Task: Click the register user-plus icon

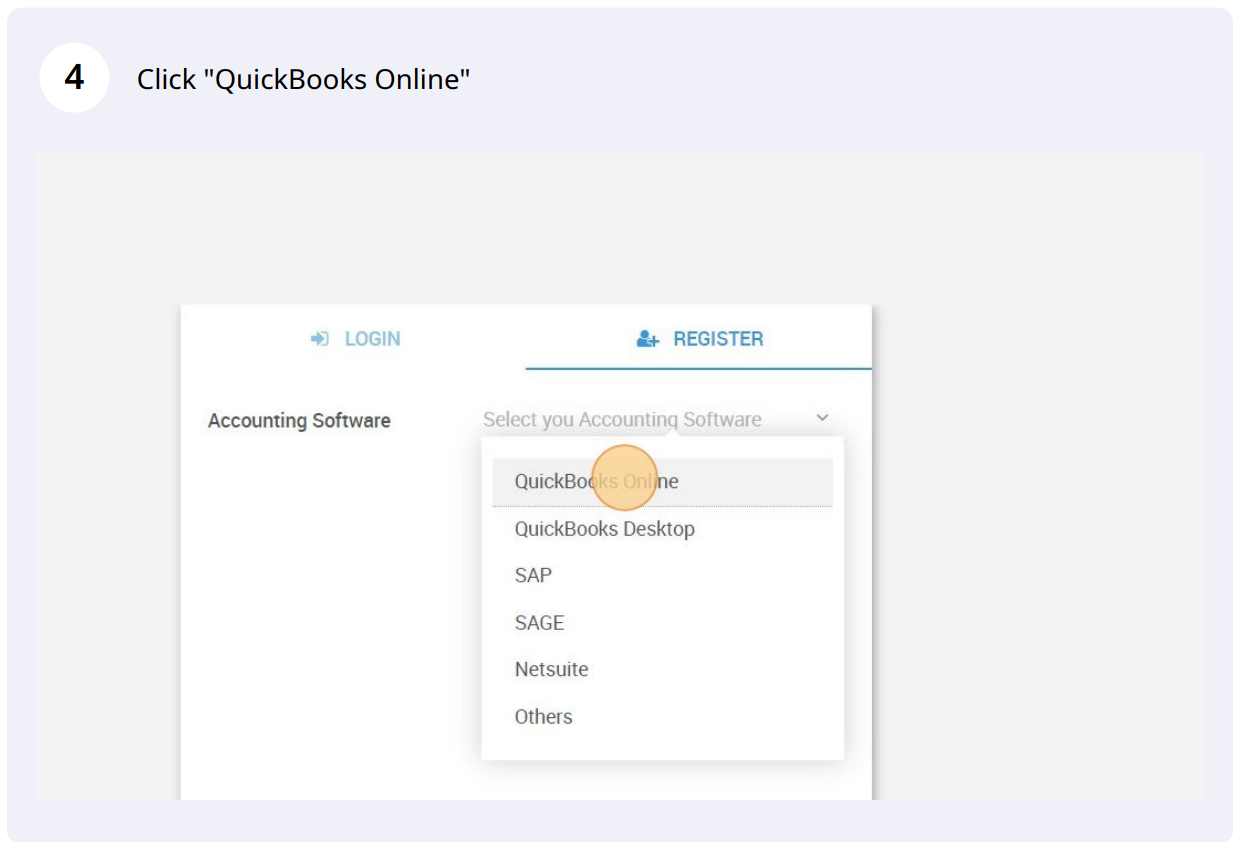Action: tap(648, 339)
